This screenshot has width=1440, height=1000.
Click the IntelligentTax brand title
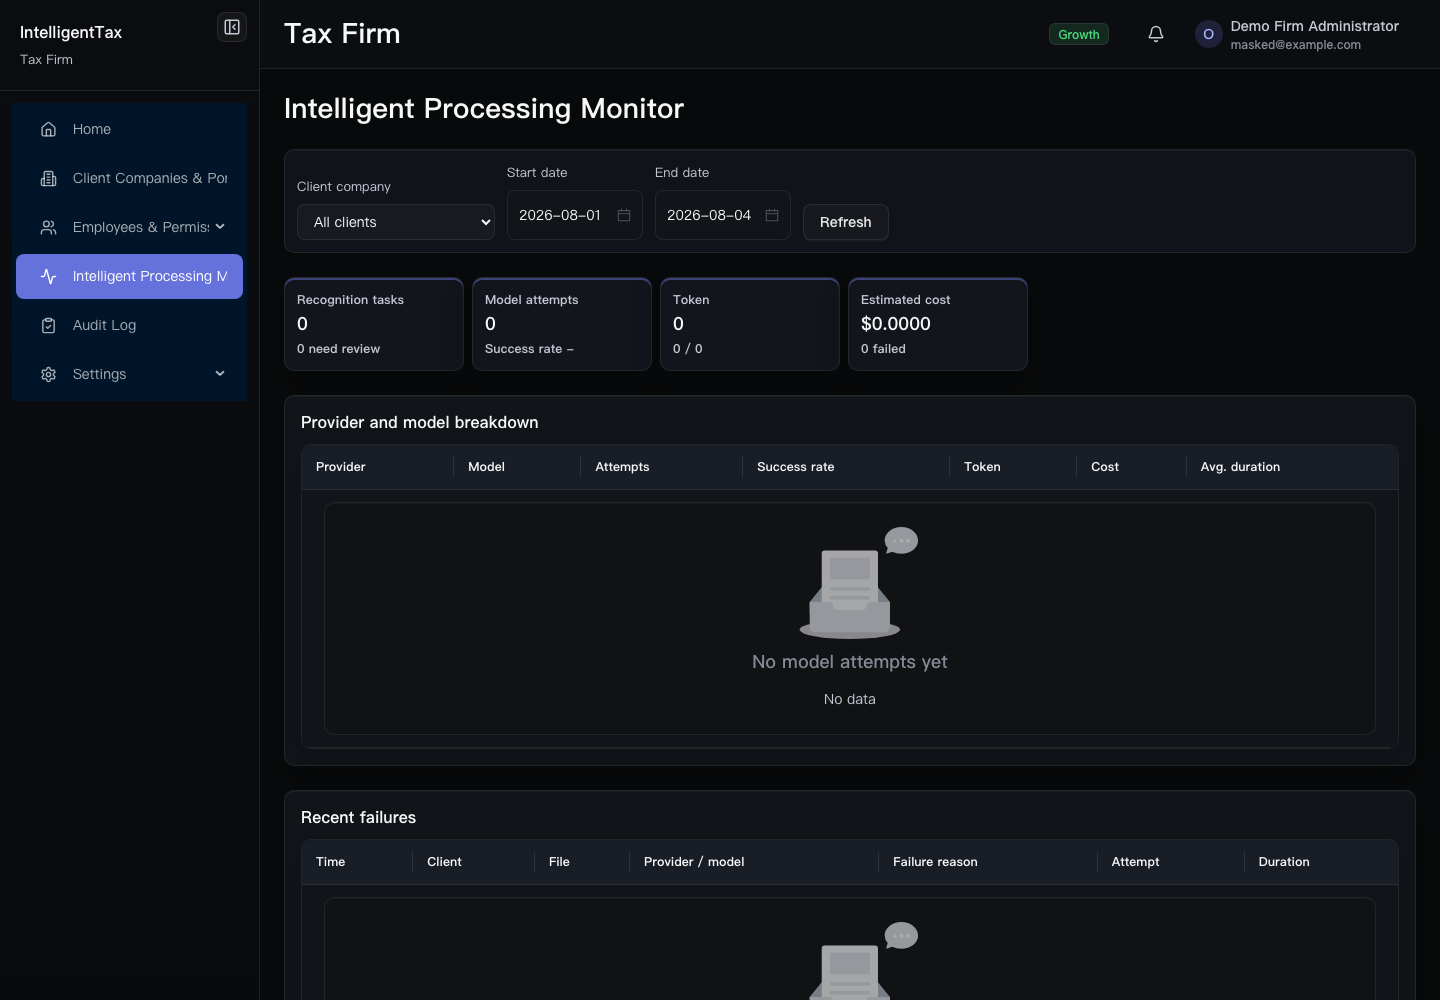71,32
